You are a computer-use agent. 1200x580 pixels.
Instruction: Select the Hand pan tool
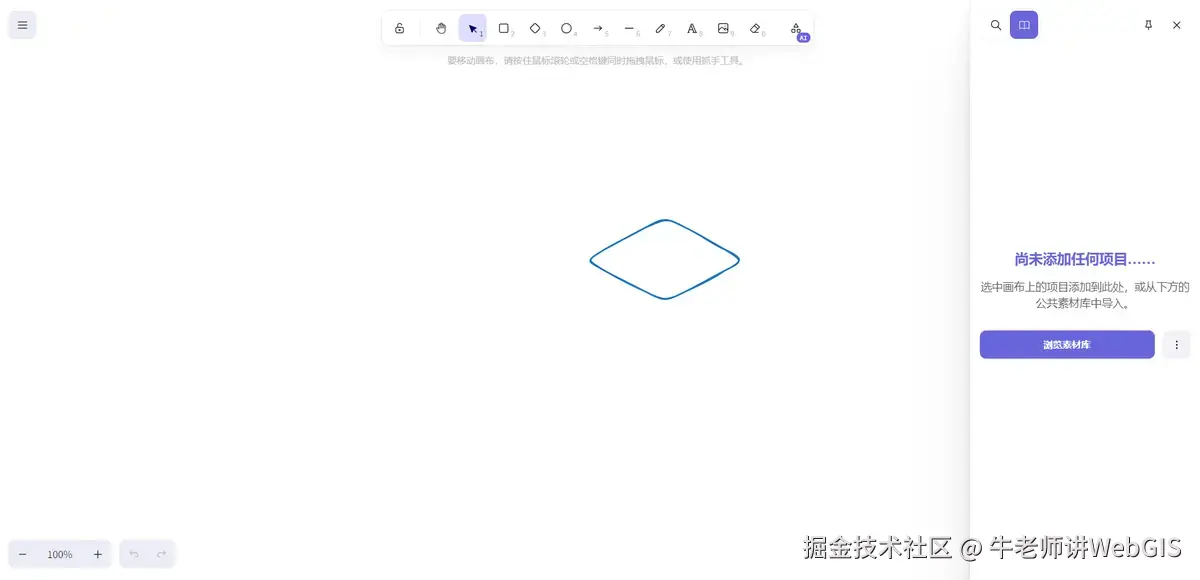coord(441,28)
